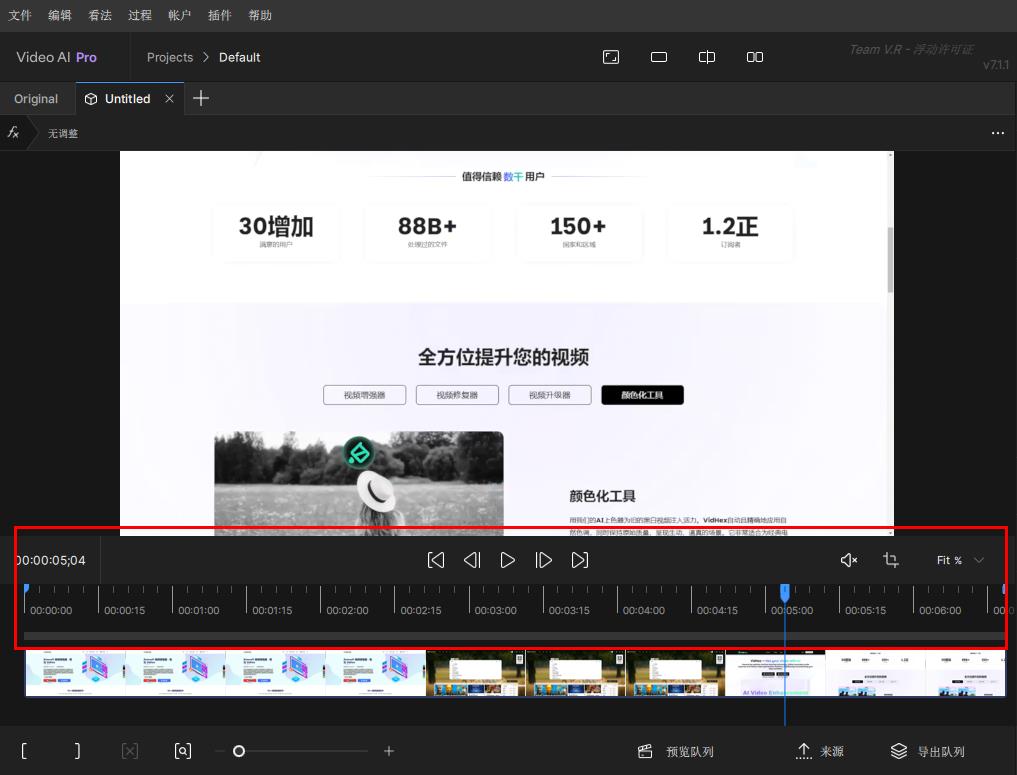
Task: Switch to side-by-side comparison view
Action: [755, 57]
